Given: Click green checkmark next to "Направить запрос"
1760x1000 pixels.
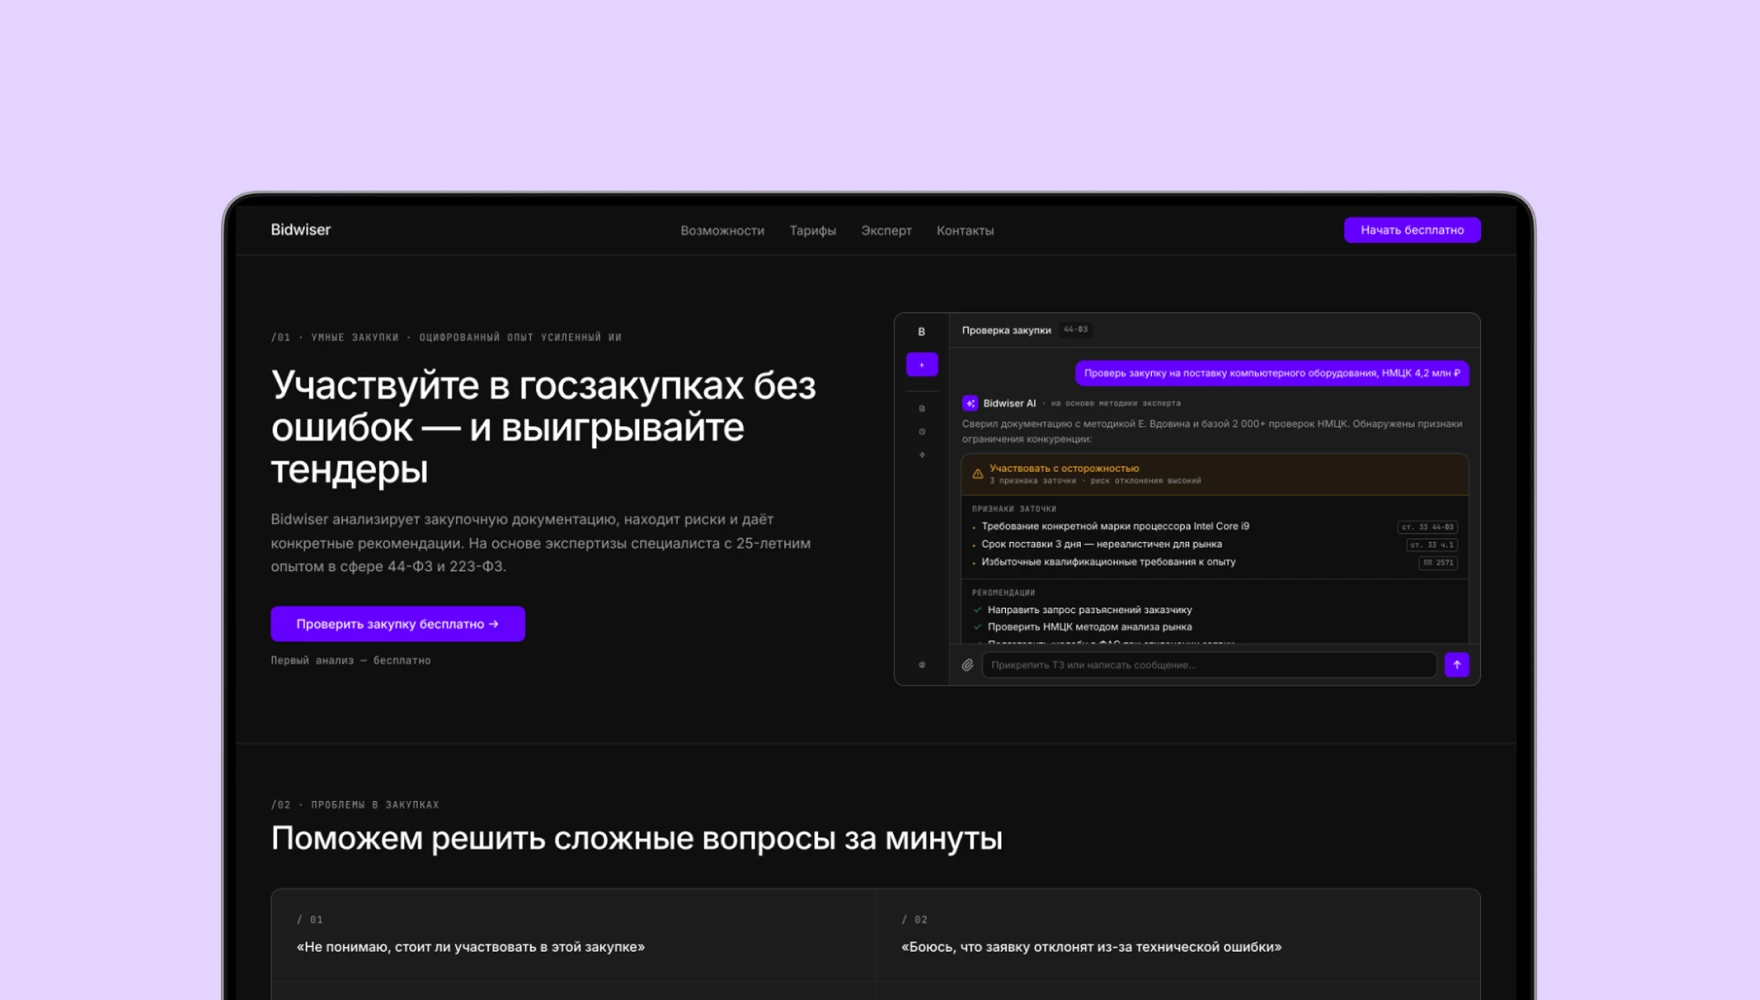Looking at the screenshot, I should point(977,610).
